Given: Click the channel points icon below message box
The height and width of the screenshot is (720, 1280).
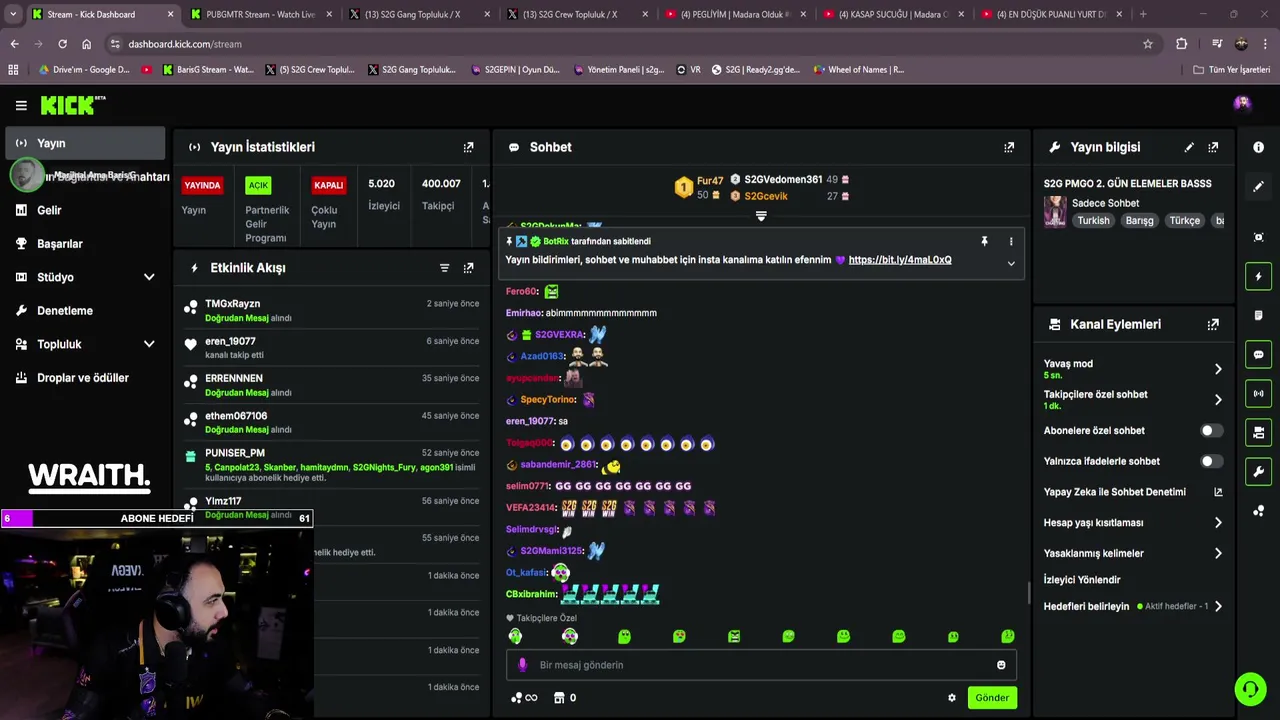Looking at the screenshot, I should click(516, 698).
